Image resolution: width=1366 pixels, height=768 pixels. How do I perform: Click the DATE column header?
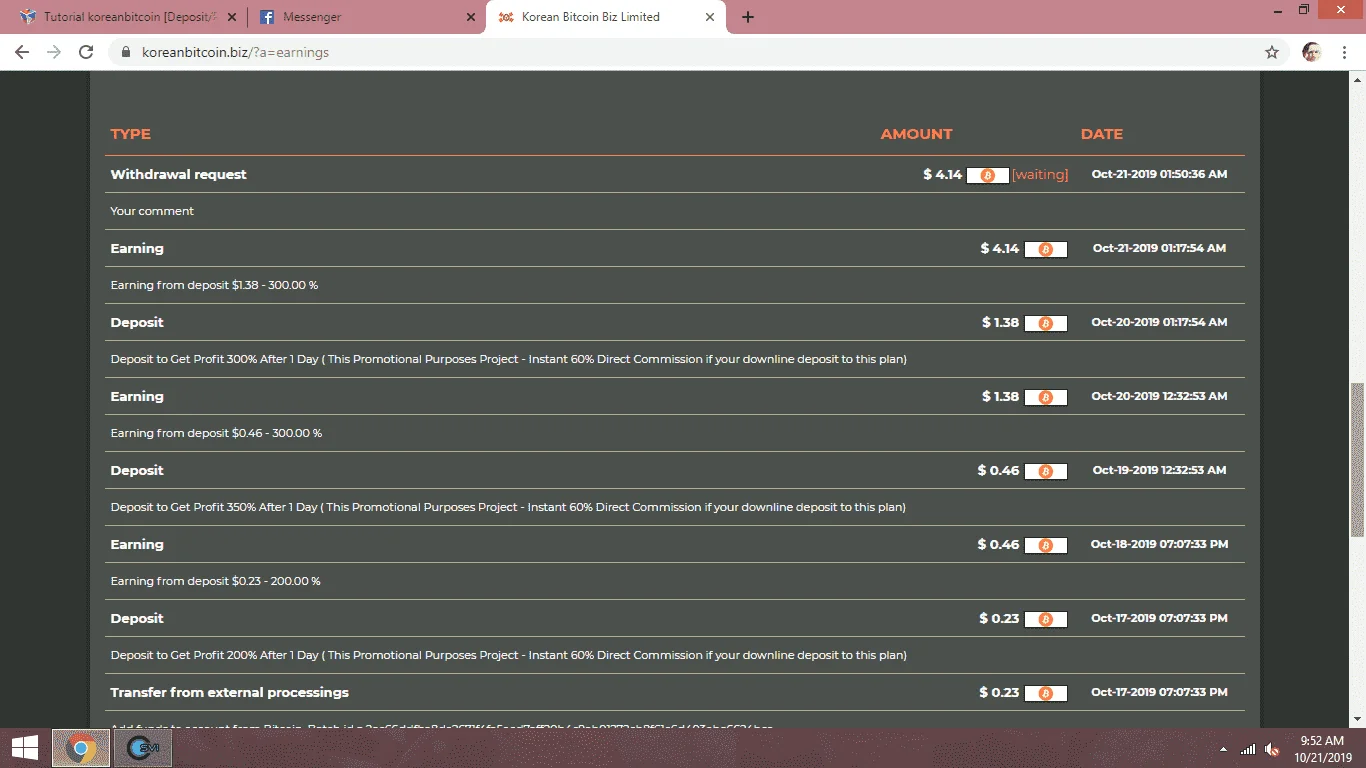tap(1102, 134)
